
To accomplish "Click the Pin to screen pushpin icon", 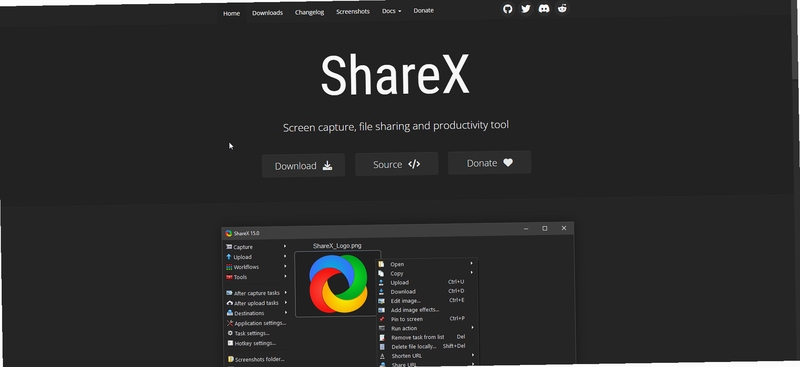I will click(382, 320).
